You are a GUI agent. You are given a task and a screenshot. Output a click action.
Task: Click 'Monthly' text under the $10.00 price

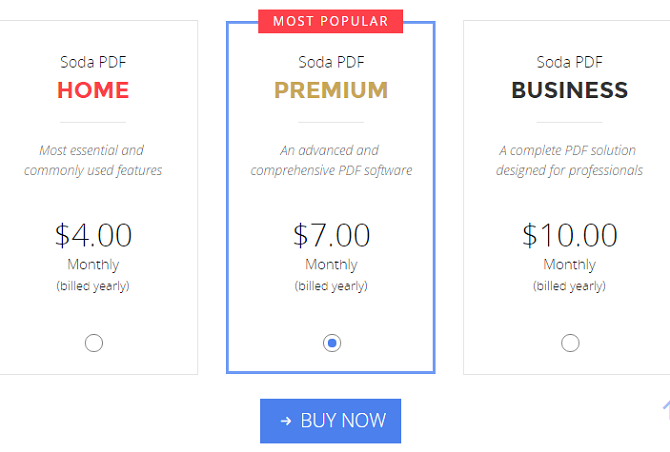tap(570, 265)
